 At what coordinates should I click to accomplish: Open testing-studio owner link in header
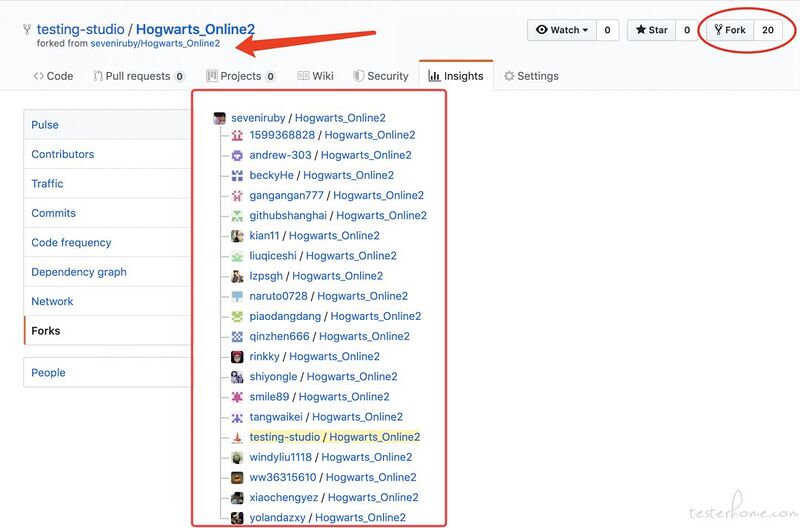click(81, 29)
